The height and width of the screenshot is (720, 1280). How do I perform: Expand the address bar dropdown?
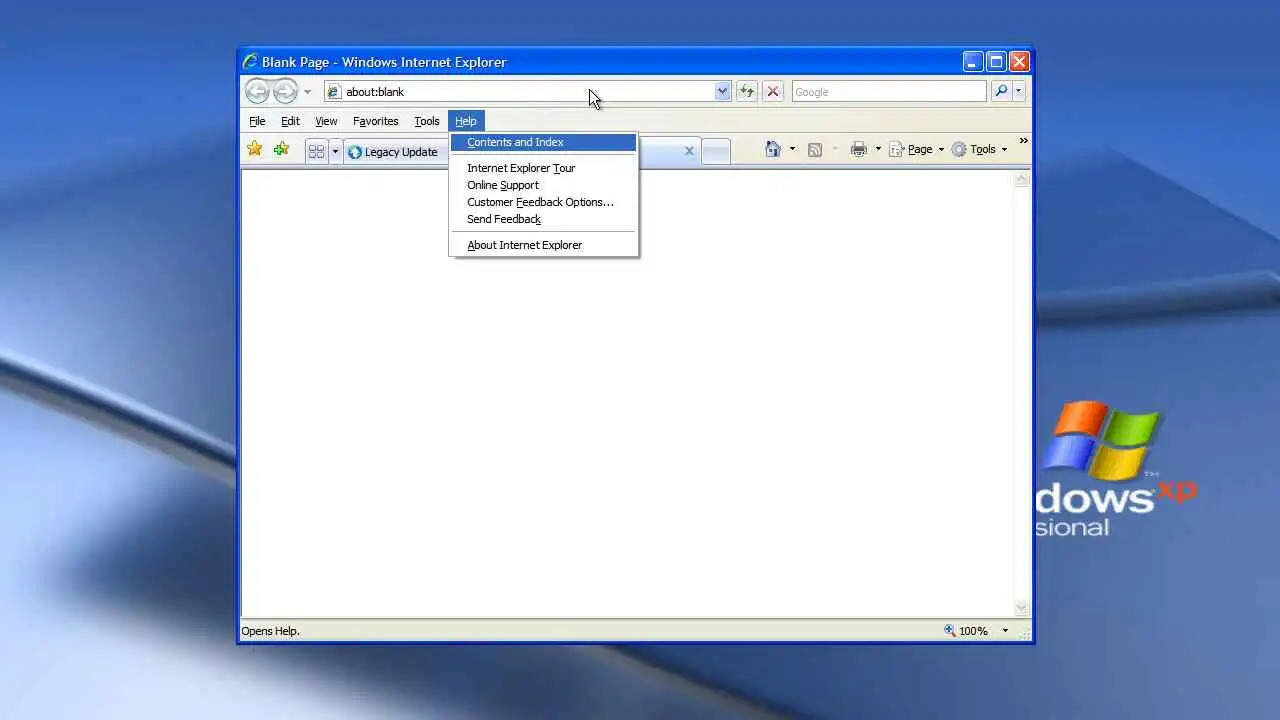[722, 92]
